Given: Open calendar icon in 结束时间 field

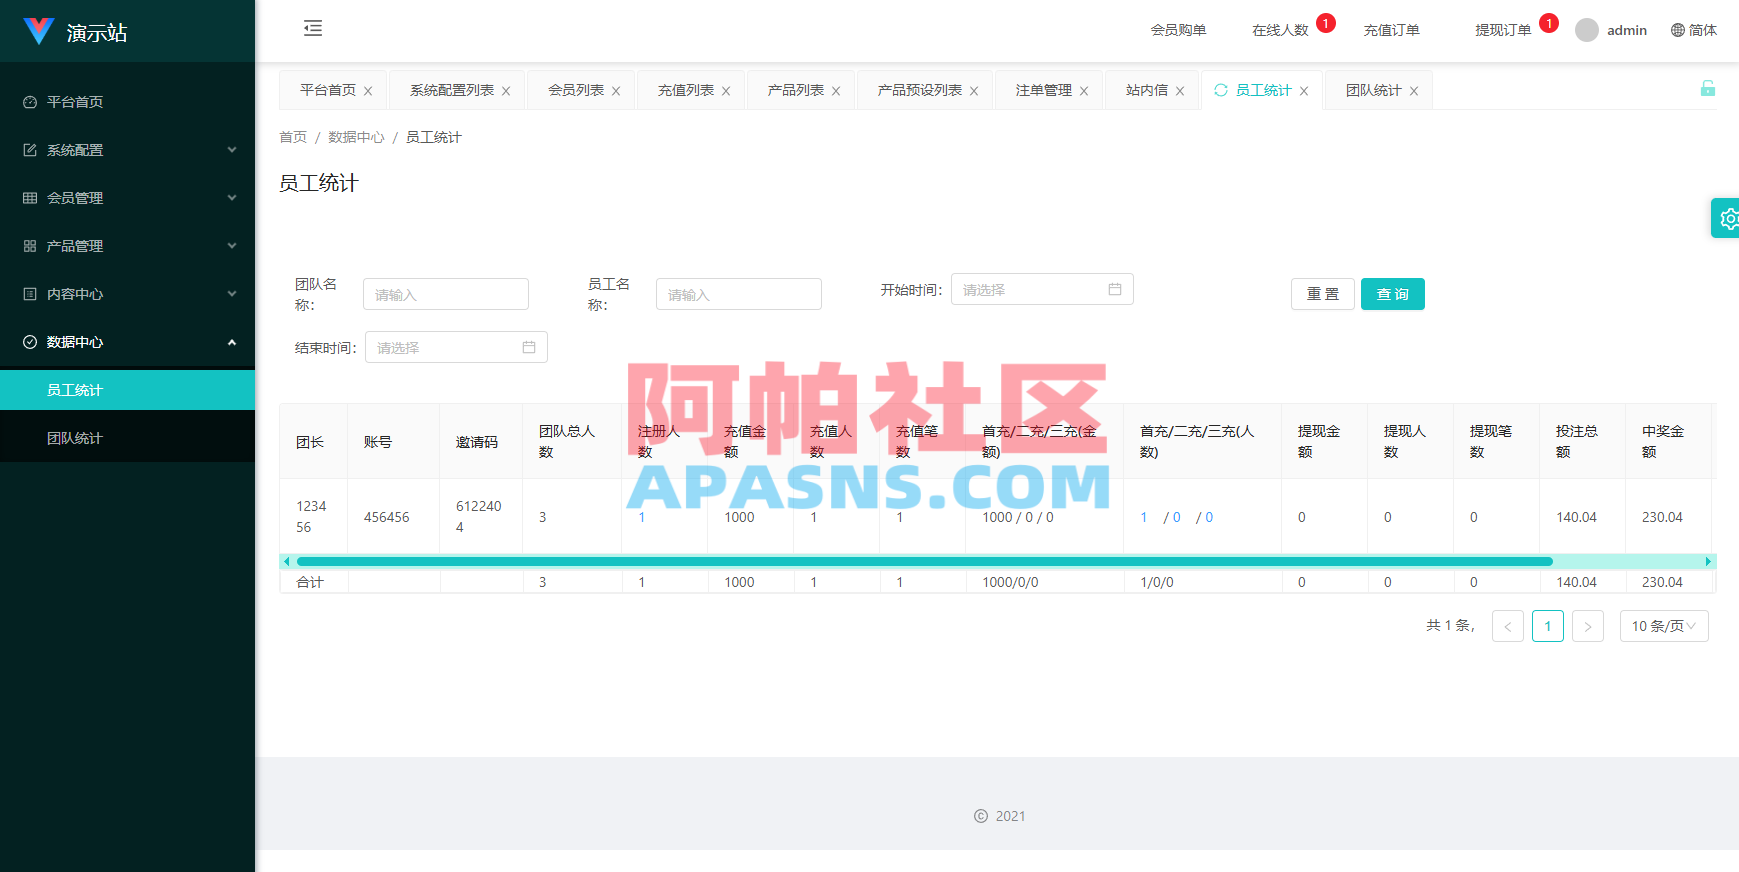Looking at the screenshot, I should coord(529,347).
